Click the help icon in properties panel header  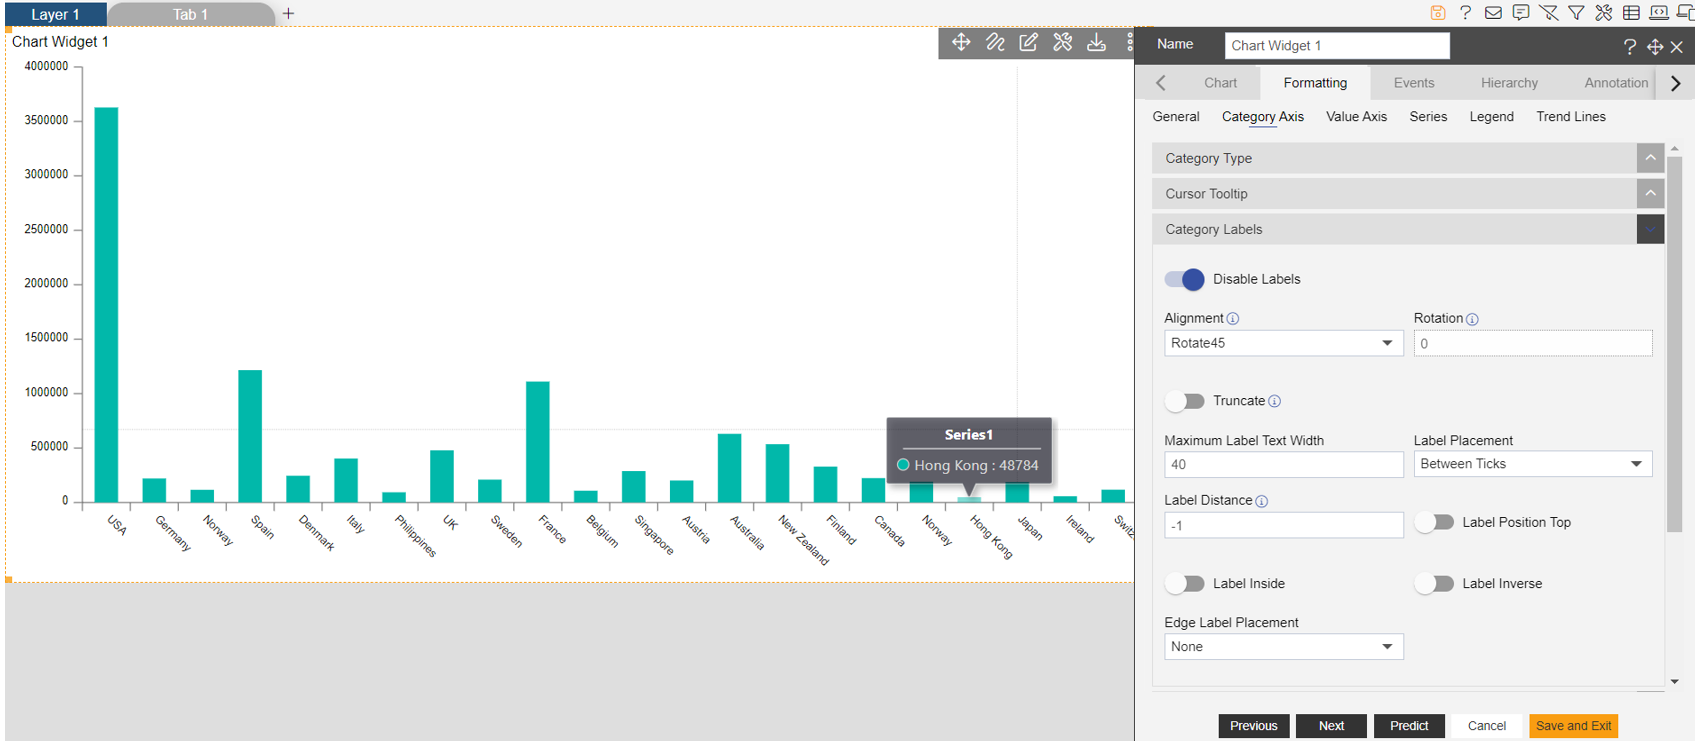tap(1630, 47)
